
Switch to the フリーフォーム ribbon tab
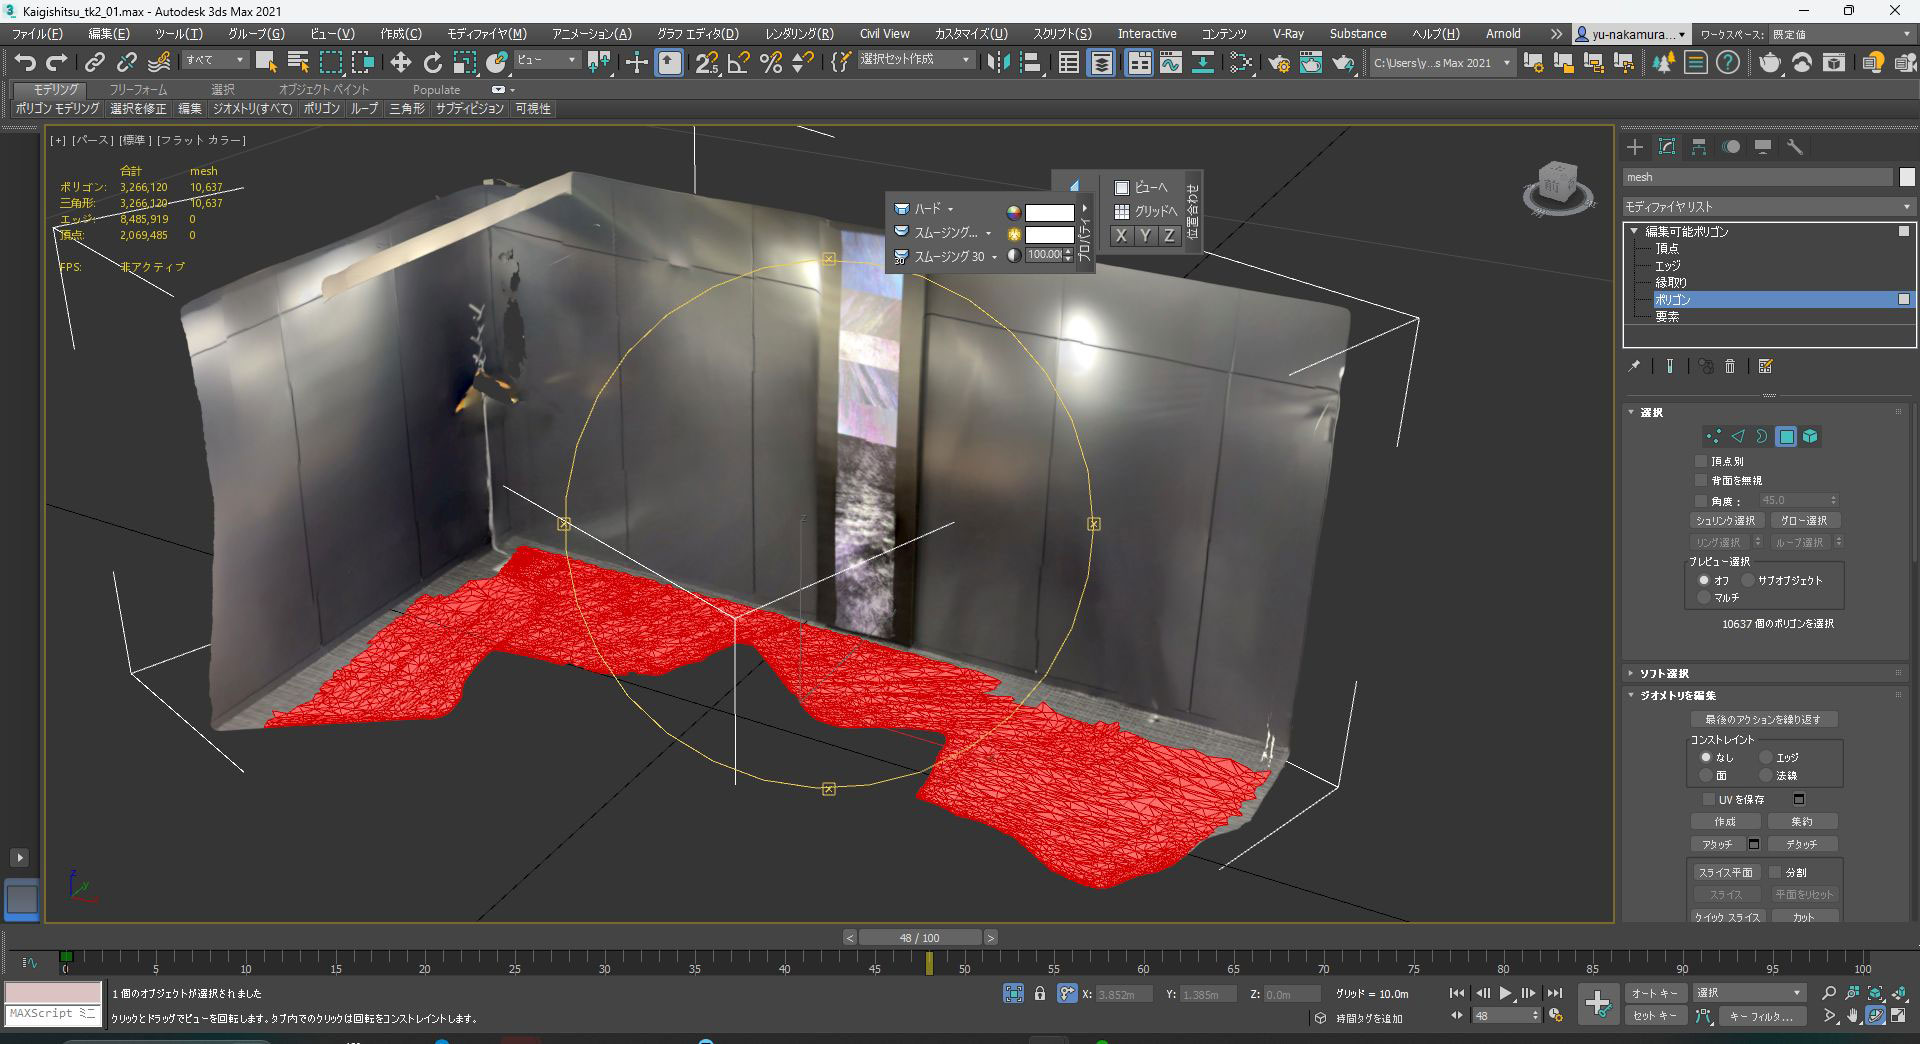point(138,89)
